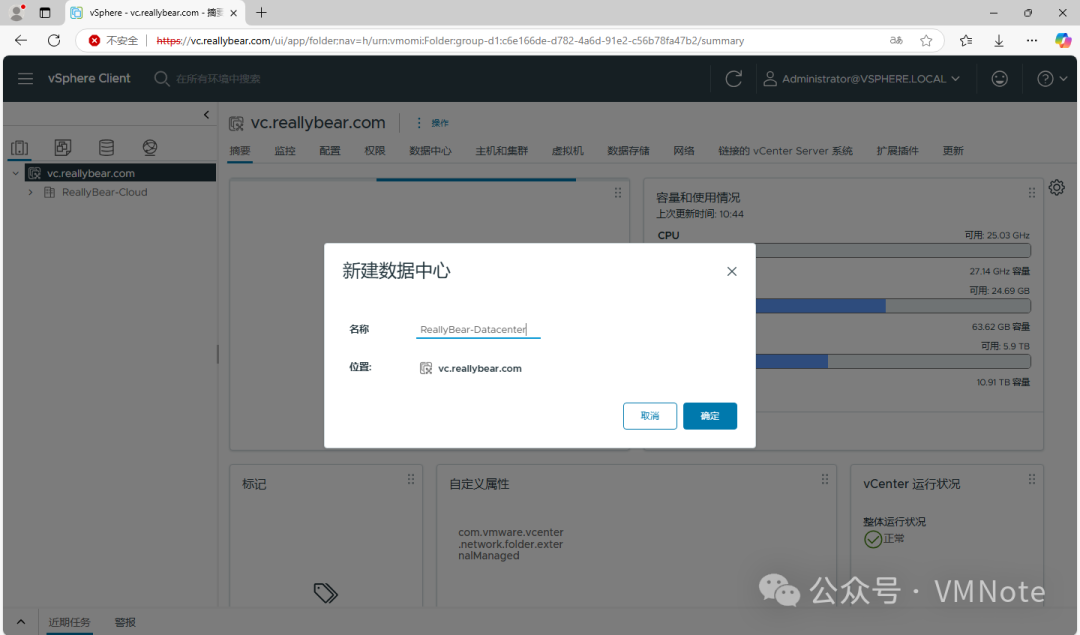Click the vSphere Client home title
Image resolution: width=1080 pixels, height=635 pixels.
(89, 79)
